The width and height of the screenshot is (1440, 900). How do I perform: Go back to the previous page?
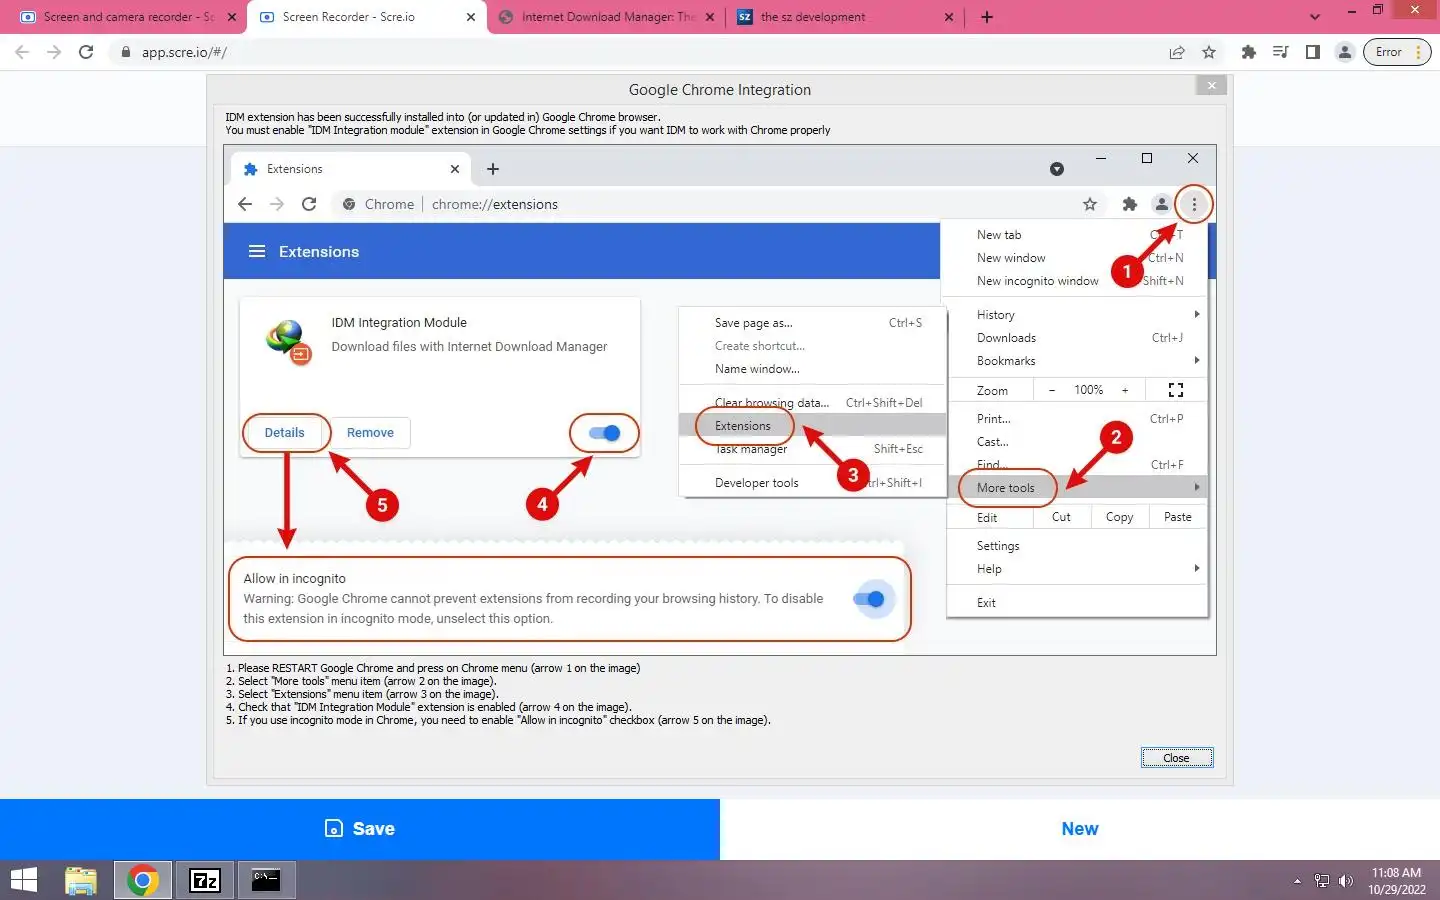coord(22,52)
